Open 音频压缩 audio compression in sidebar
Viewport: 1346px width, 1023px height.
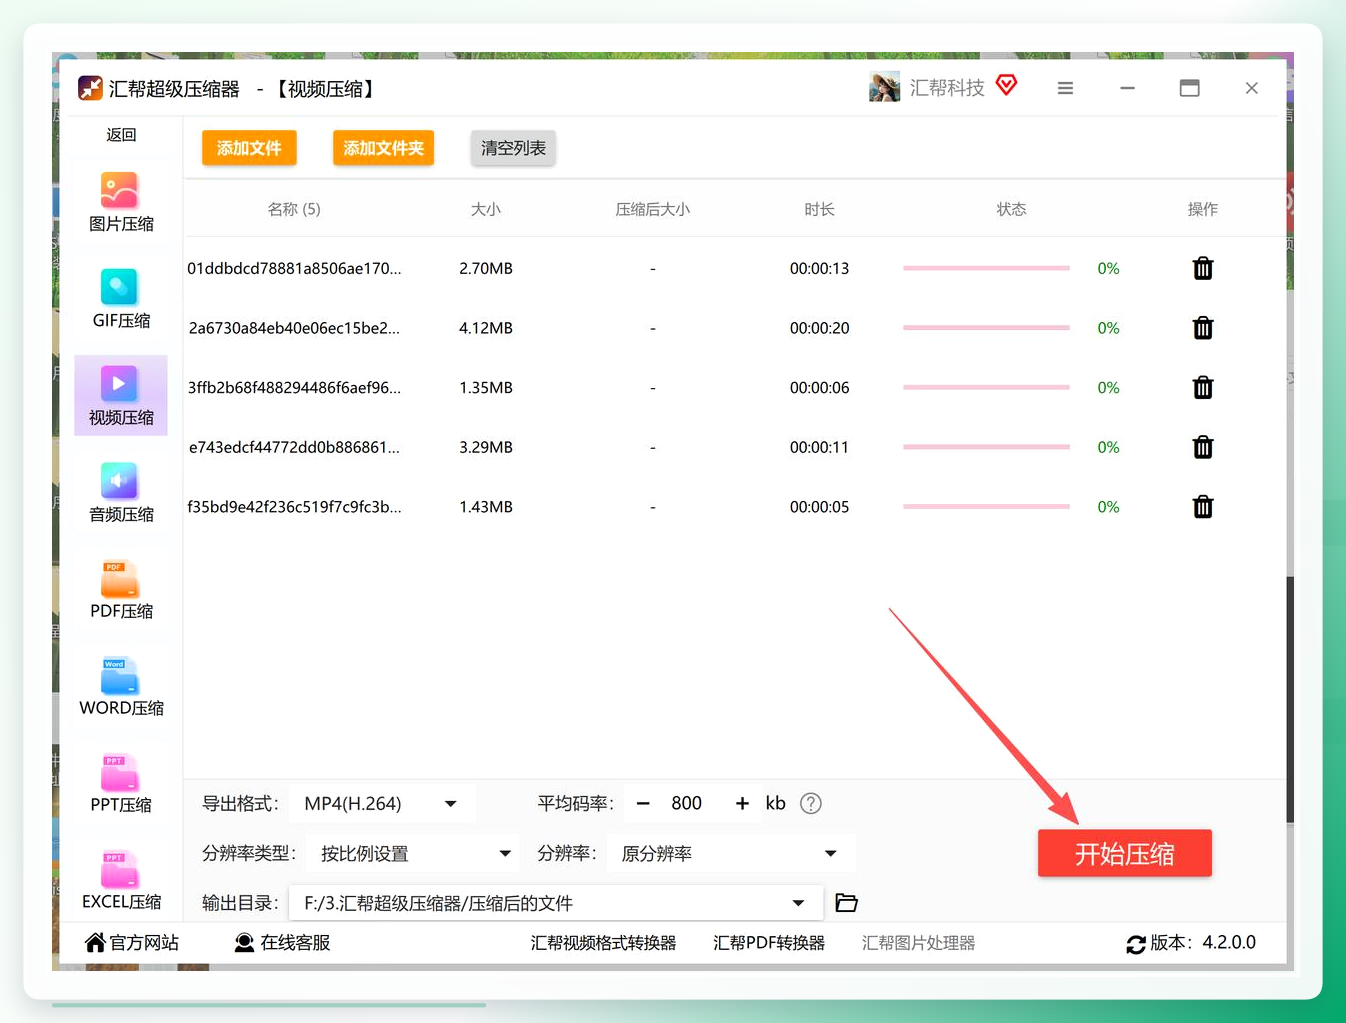121,493
